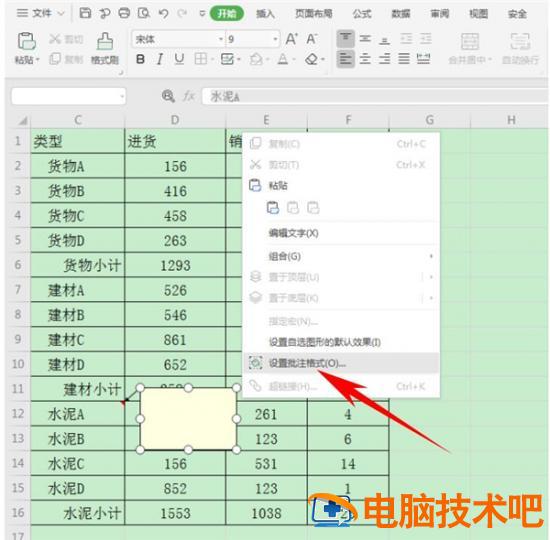Open the quick access toolbar customize arrow
The height and width of the screenshot is (540, 550).
pyautogui.click(x=202, y=14)
